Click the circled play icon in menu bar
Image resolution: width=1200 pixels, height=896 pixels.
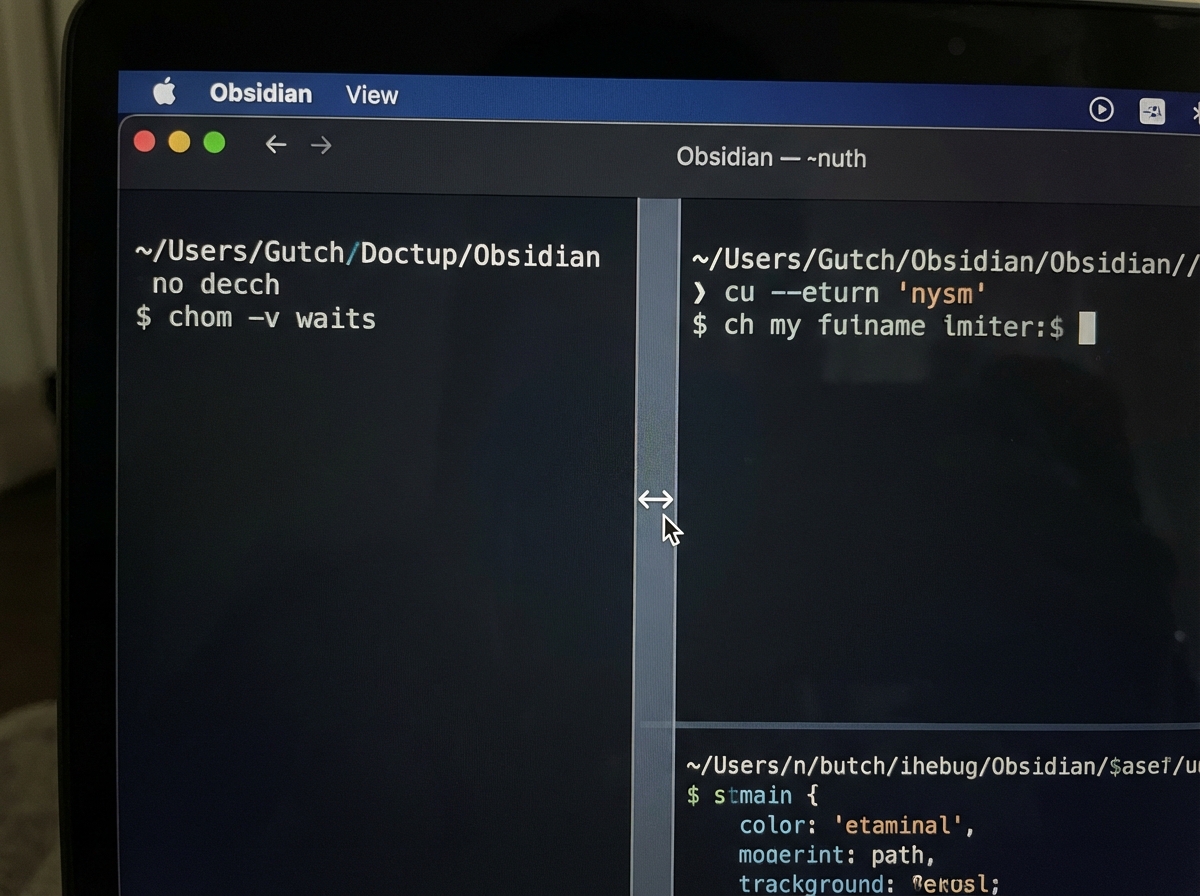[x=1101, y=109]
